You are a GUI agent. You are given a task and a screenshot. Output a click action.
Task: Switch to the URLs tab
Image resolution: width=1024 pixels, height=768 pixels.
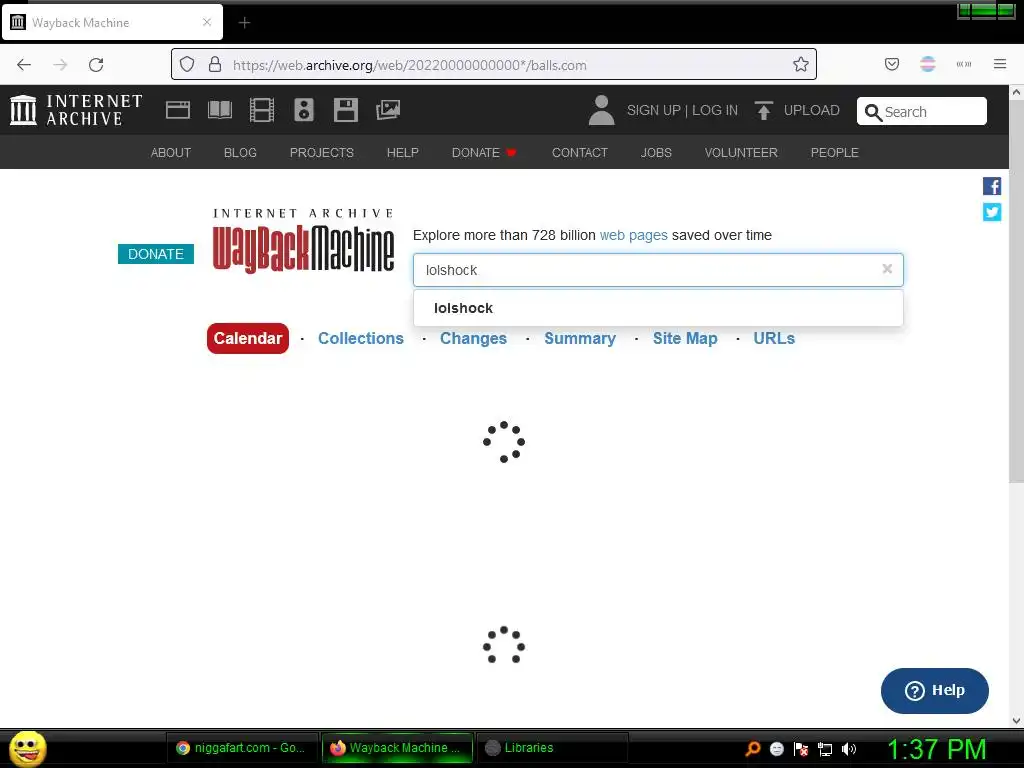point(774,338)
